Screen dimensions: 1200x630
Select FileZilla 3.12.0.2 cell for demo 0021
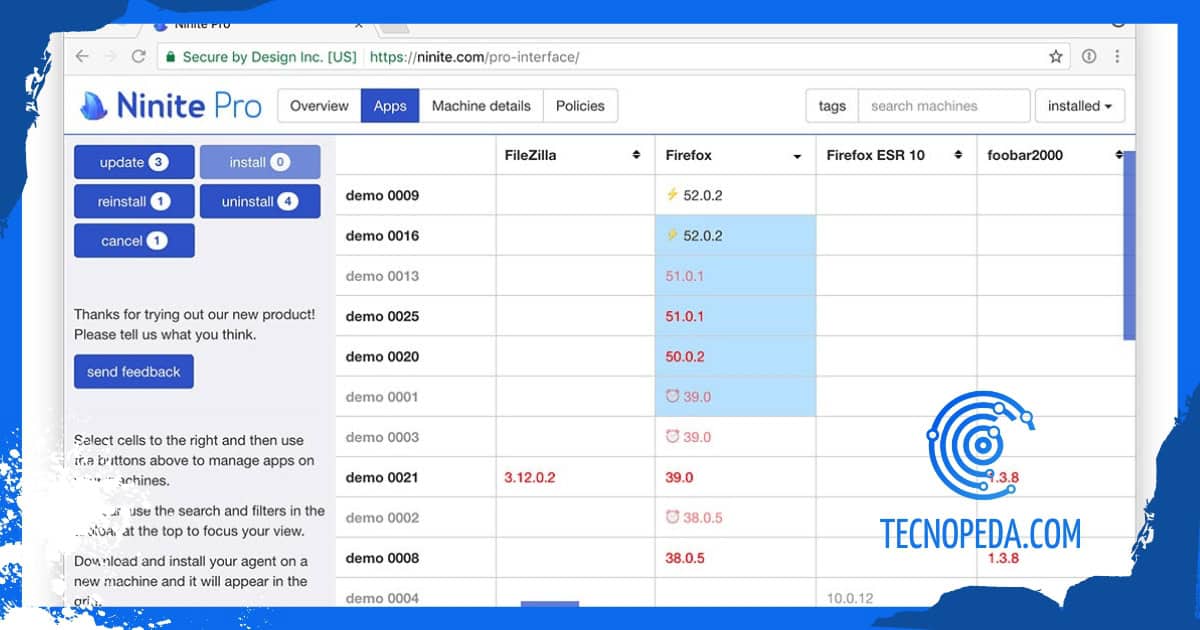575,477
